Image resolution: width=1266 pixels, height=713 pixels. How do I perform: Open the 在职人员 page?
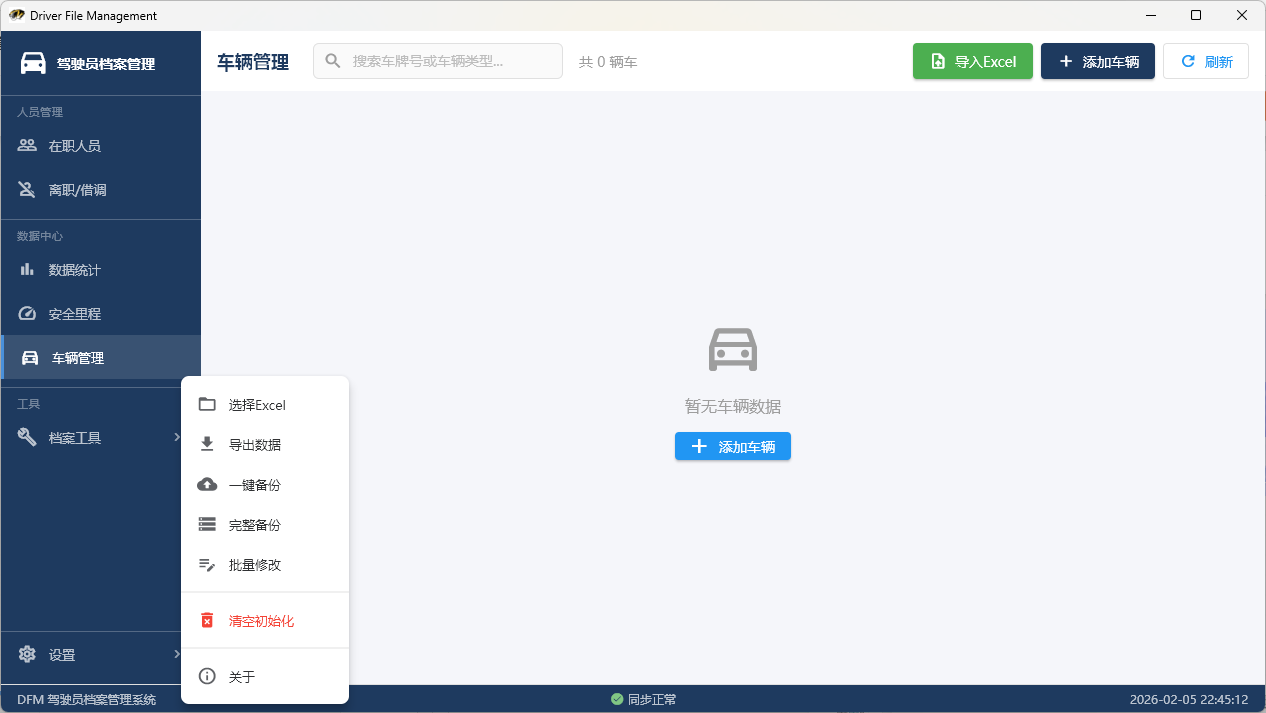(75, 146)
